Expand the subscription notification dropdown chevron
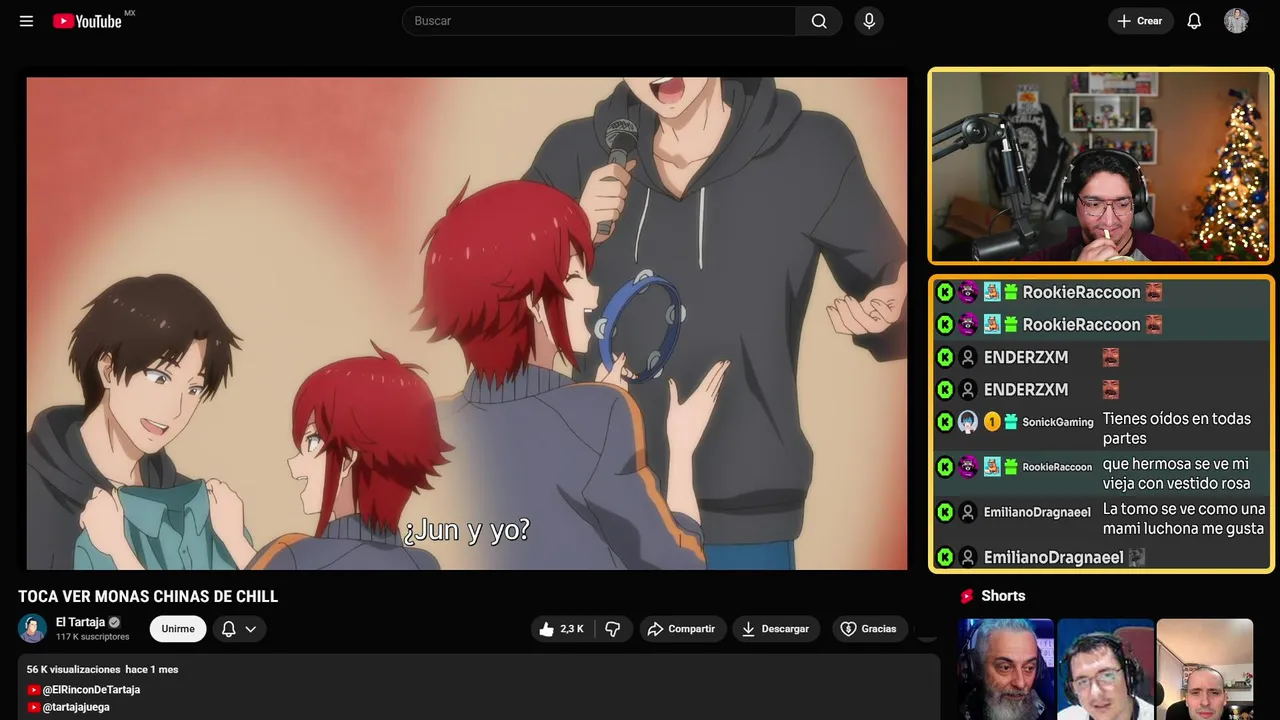The height and width of the screenshot is (720, 1280). pyautogui.click(x=250, y=629)
